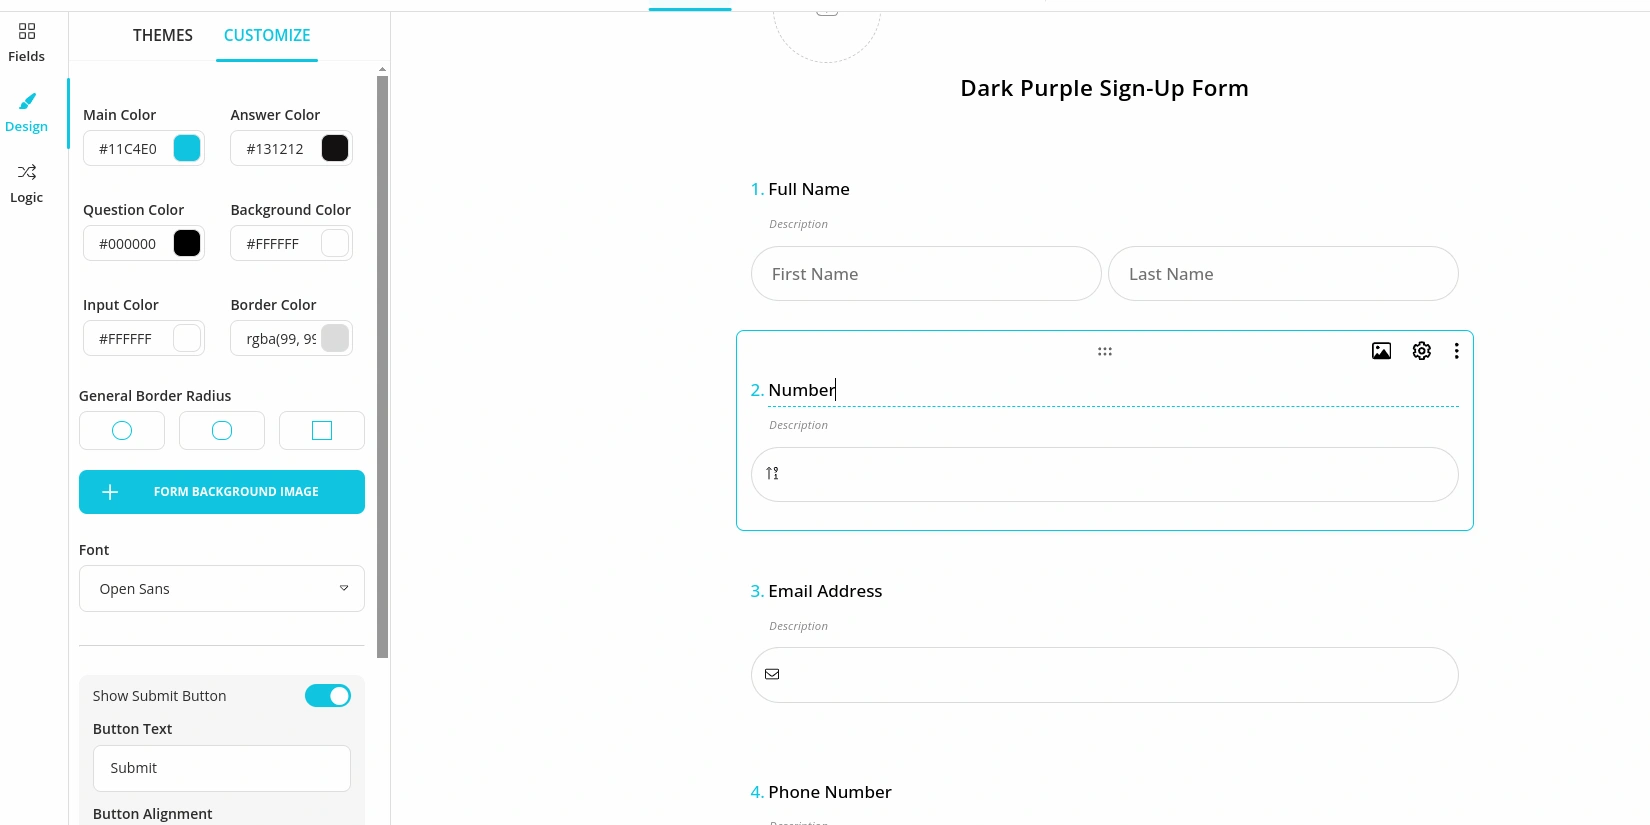Open the settings gear for the Number field
This screenshot has width=1650, height=825.
tap(1421, 351)
